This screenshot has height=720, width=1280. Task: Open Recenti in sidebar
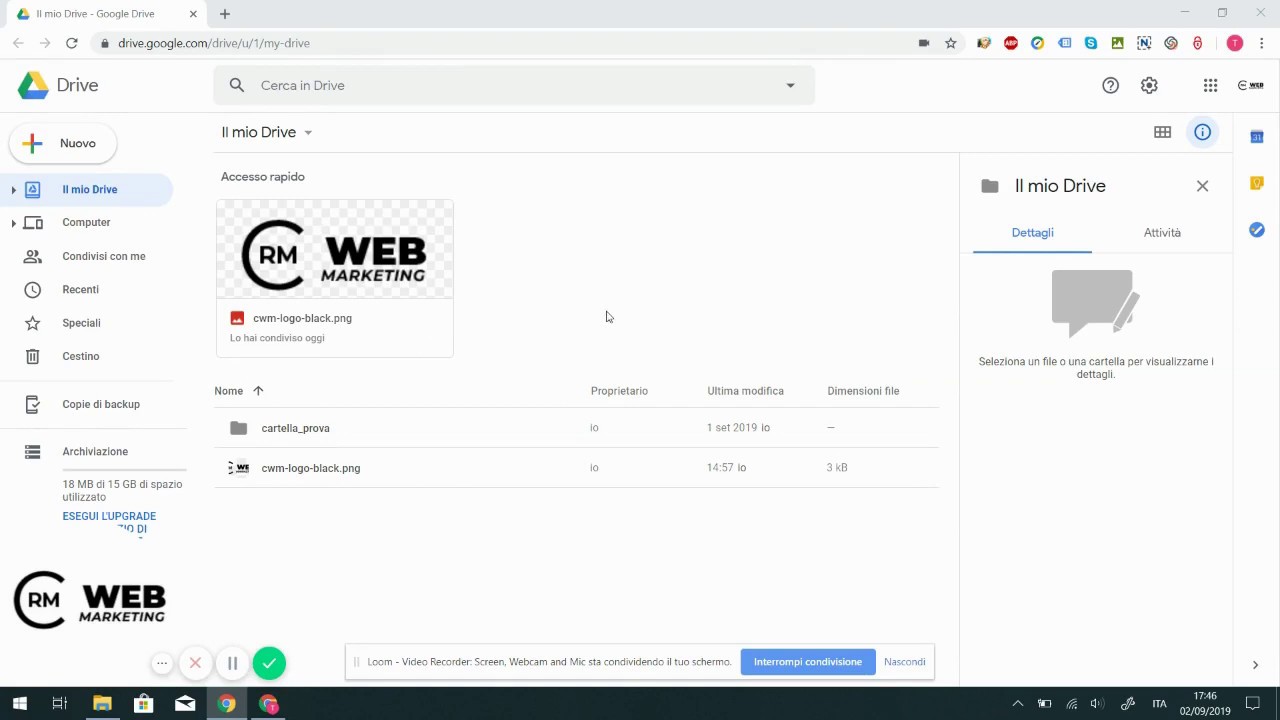click(80, 289)
